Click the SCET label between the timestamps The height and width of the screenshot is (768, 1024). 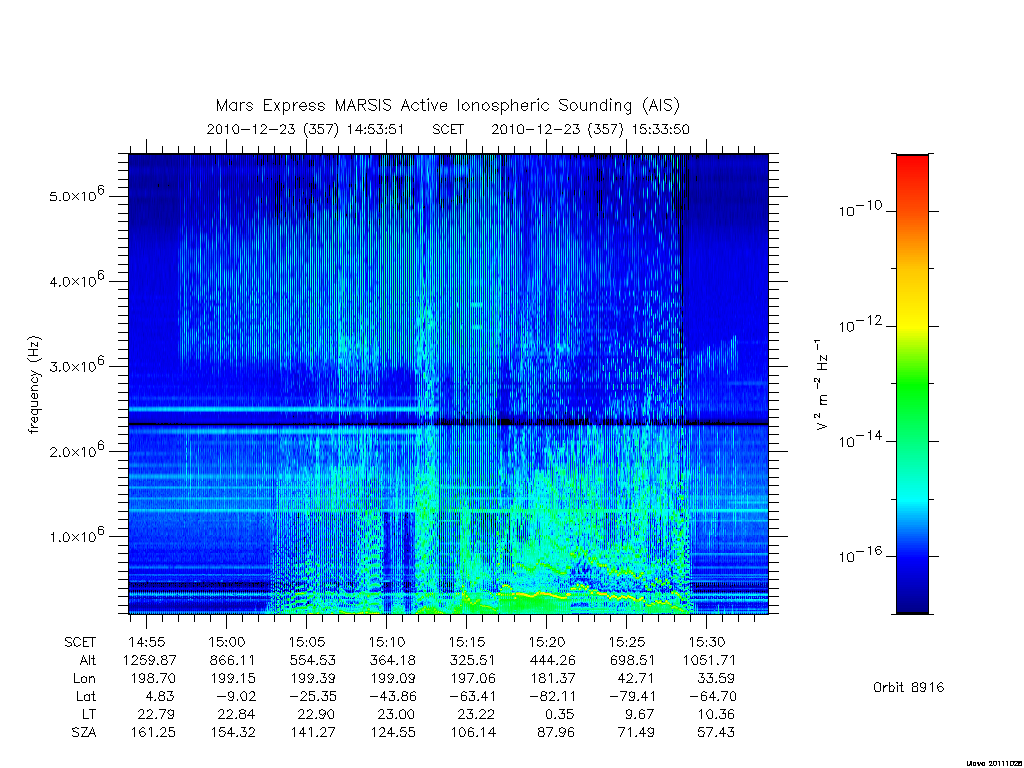(x=448, y=129)
